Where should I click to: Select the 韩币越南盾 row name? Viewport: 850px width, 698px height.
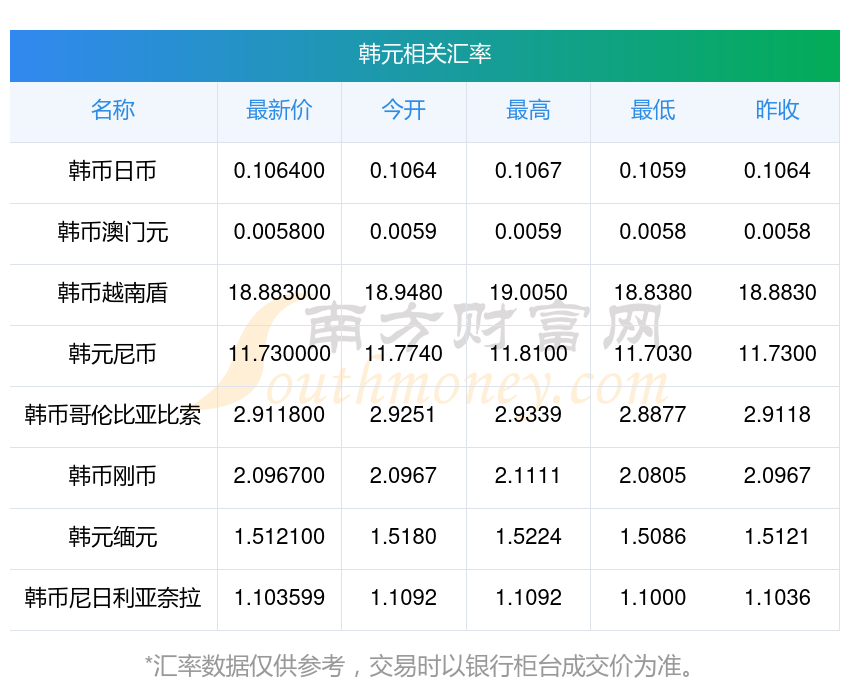pyautogui.click(x=113, y=293)
